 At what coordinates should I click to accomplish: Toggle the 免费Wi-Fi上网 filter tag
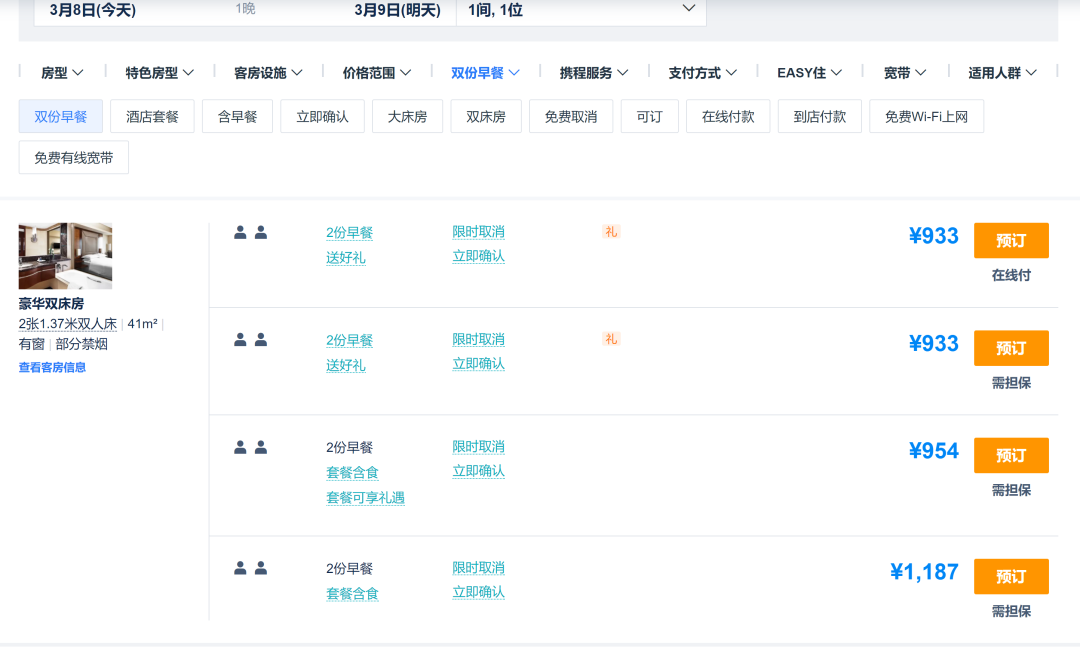tap(926, 117)
